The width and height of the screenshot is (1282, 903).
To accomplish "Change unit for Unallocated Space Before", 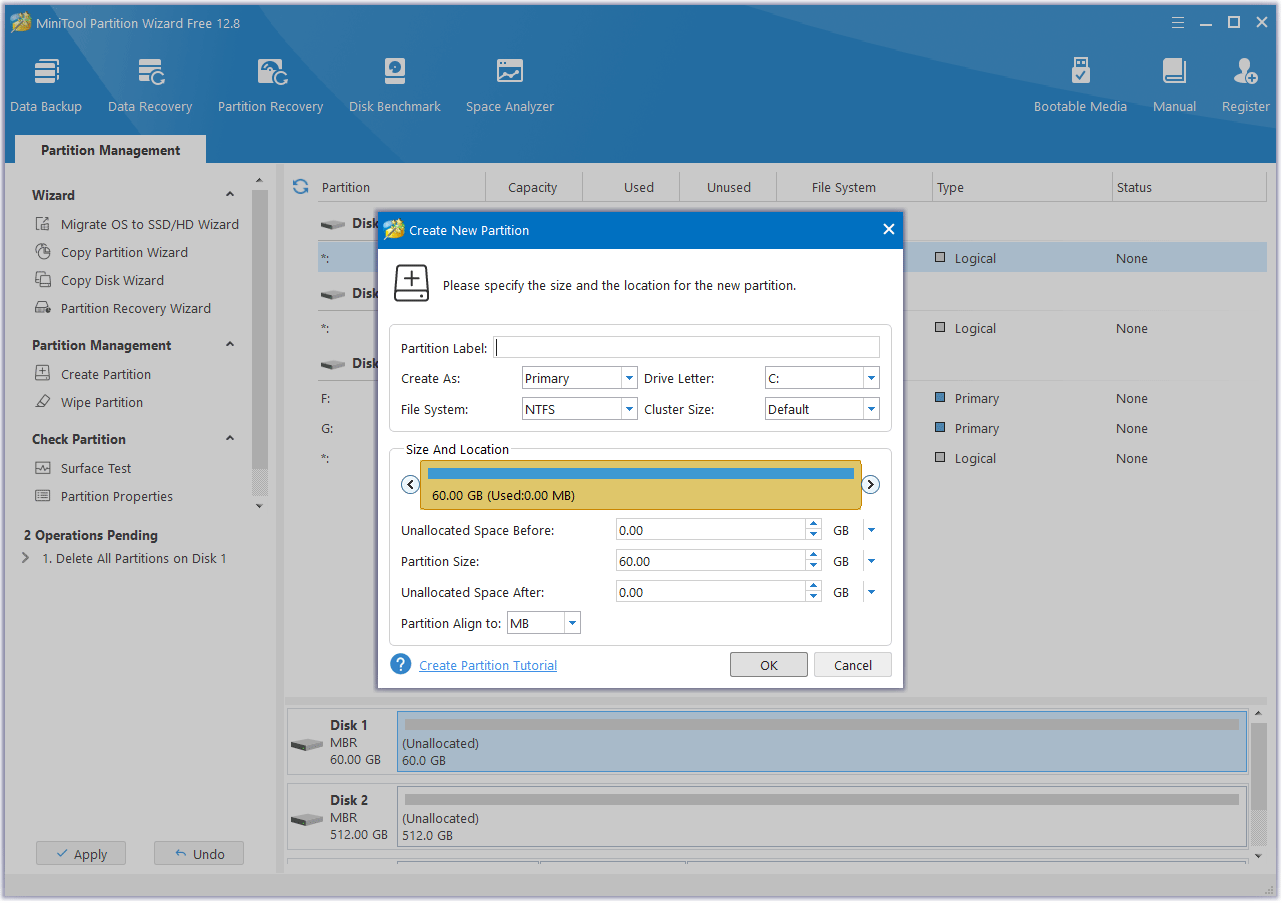I will [871, 531].
